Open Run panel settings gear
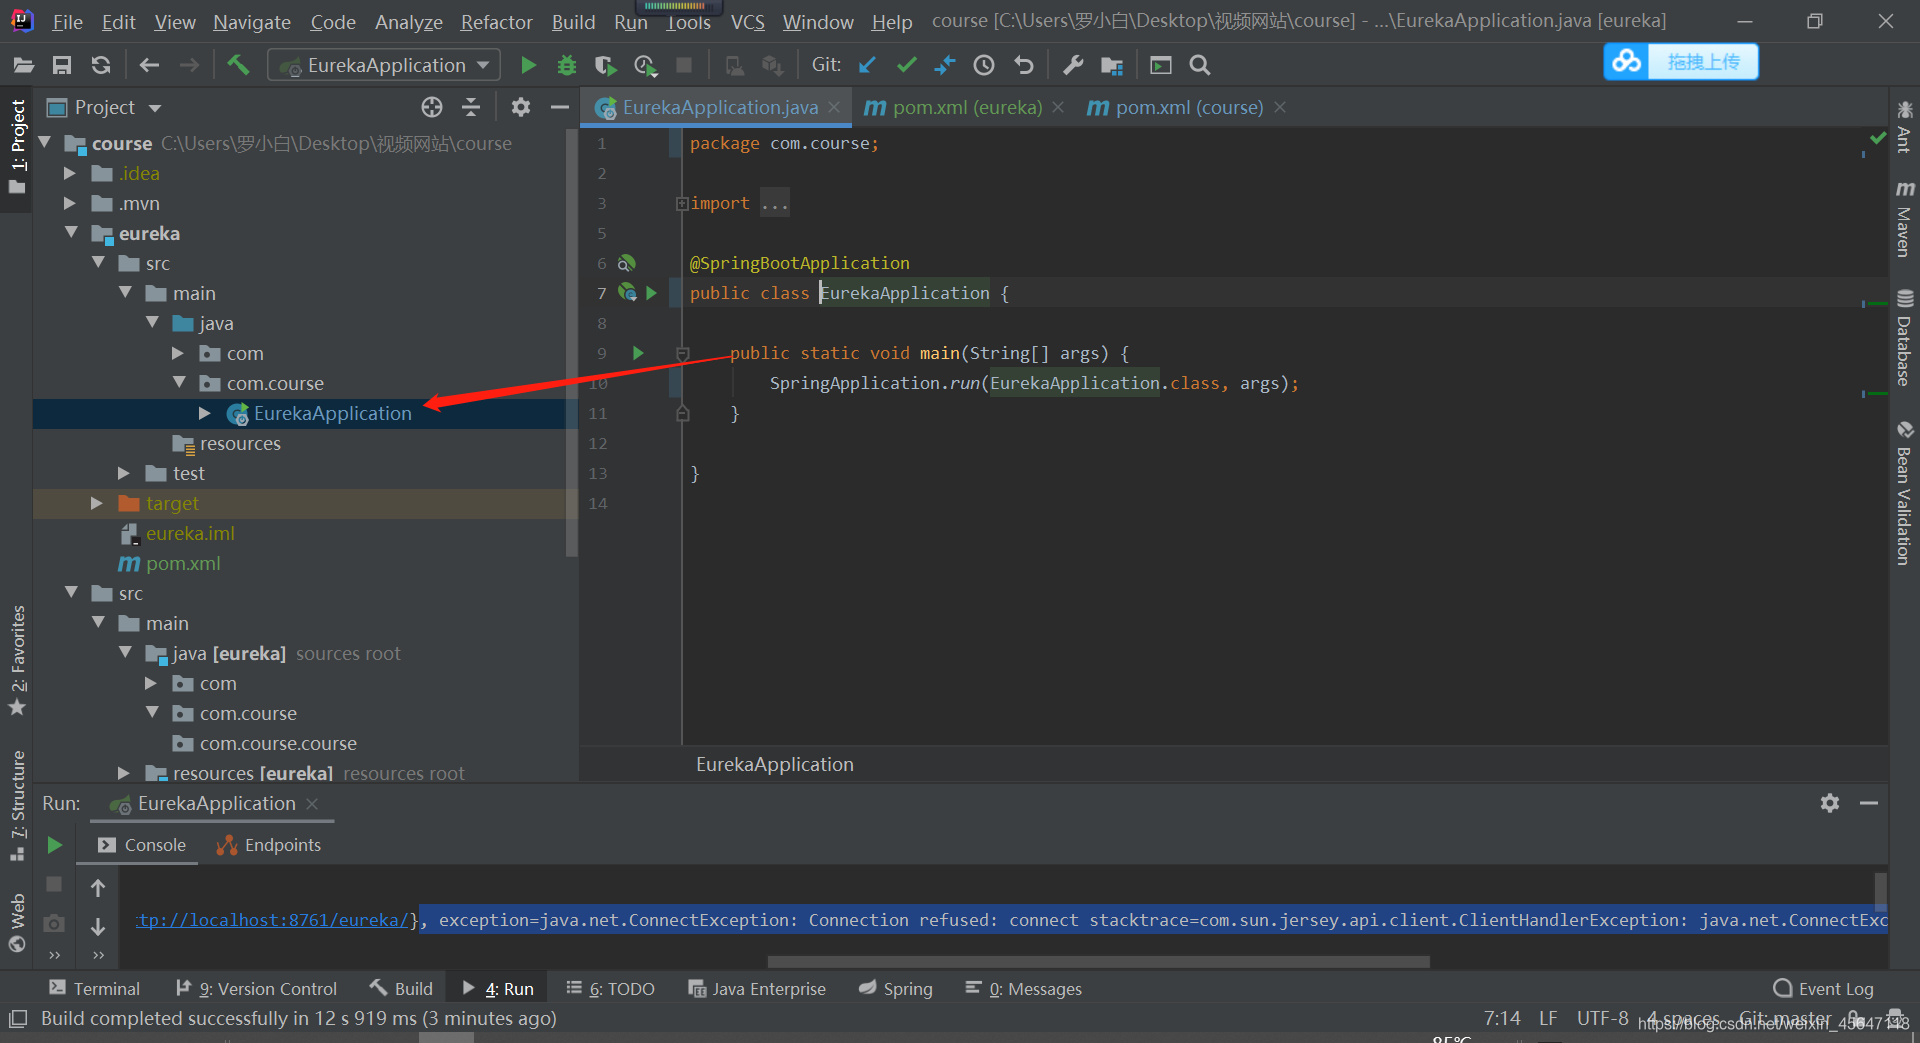1920x1043 pixels. pos(1830,803)
